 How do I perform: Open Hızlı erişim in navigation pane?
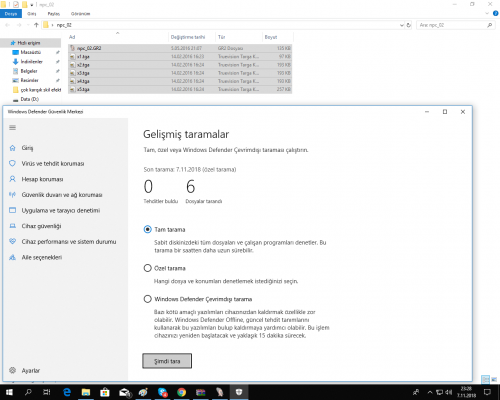coord(30,43)
